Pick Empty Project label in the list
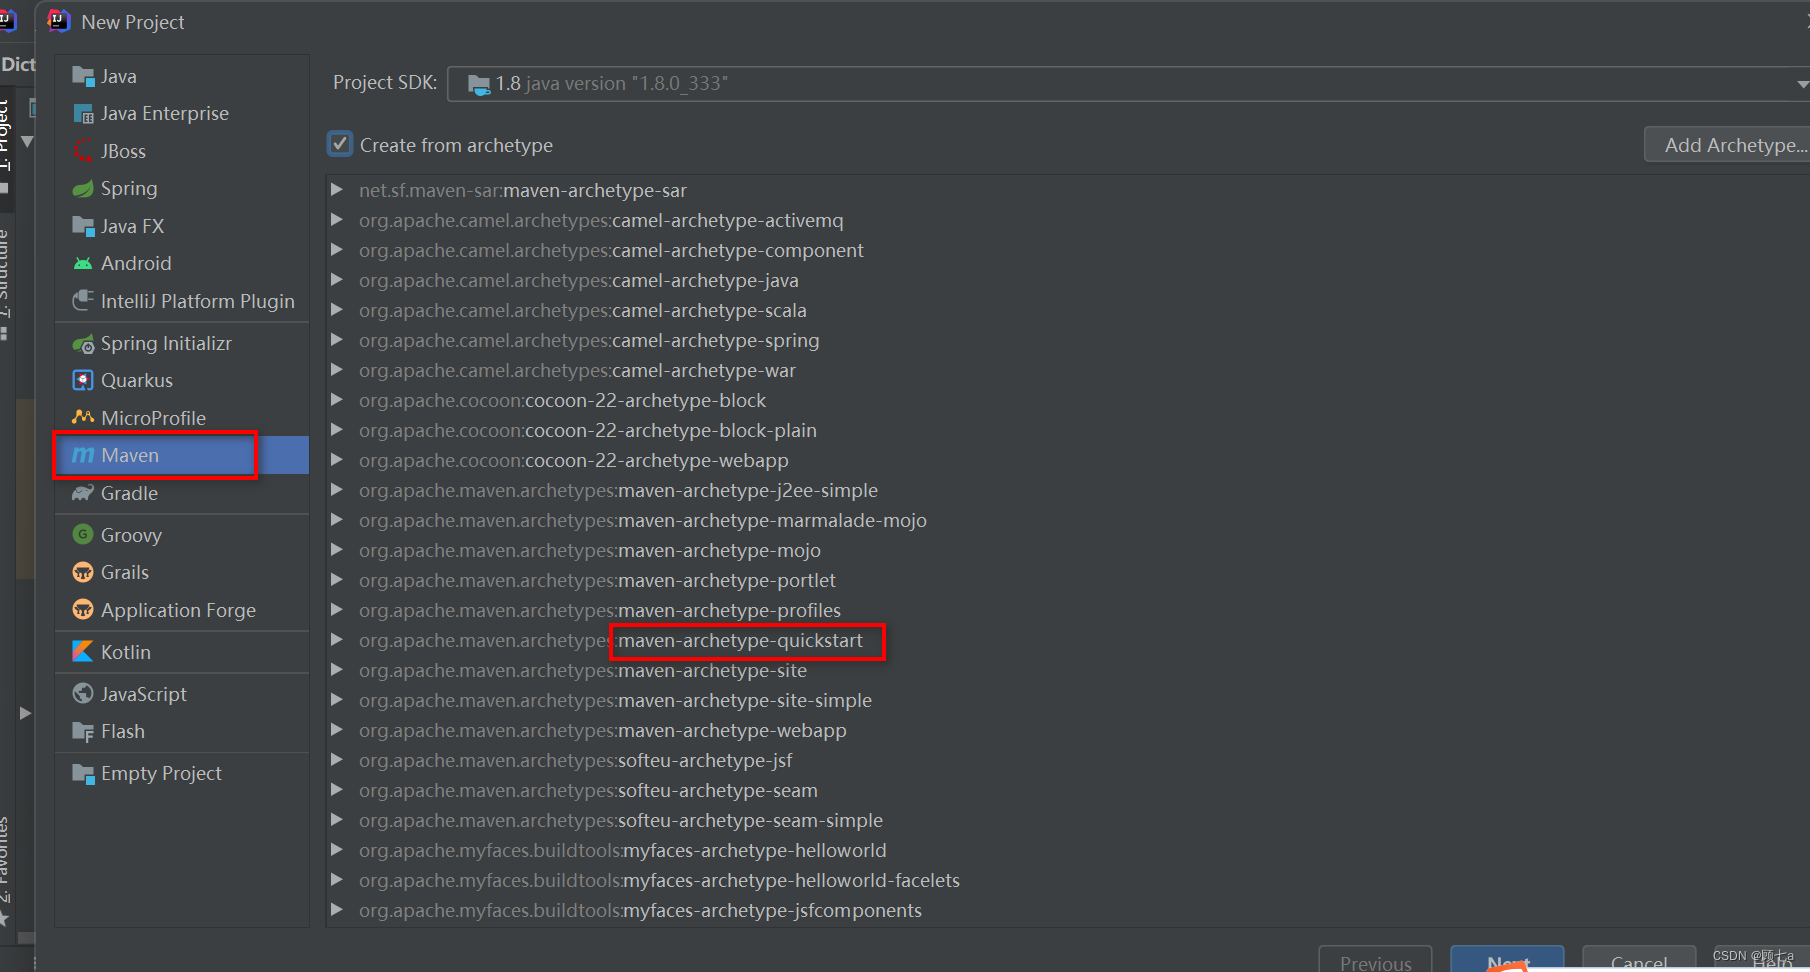1810x972 pixels. (x=161, y=774)
